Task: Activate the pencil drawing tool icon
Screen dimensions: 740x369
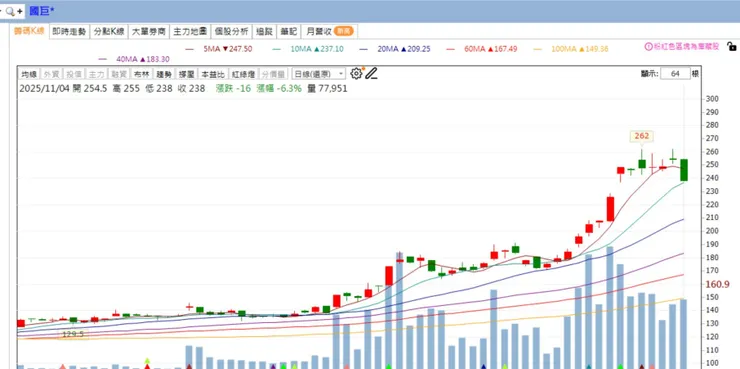Action: click(x=371, y=74)
